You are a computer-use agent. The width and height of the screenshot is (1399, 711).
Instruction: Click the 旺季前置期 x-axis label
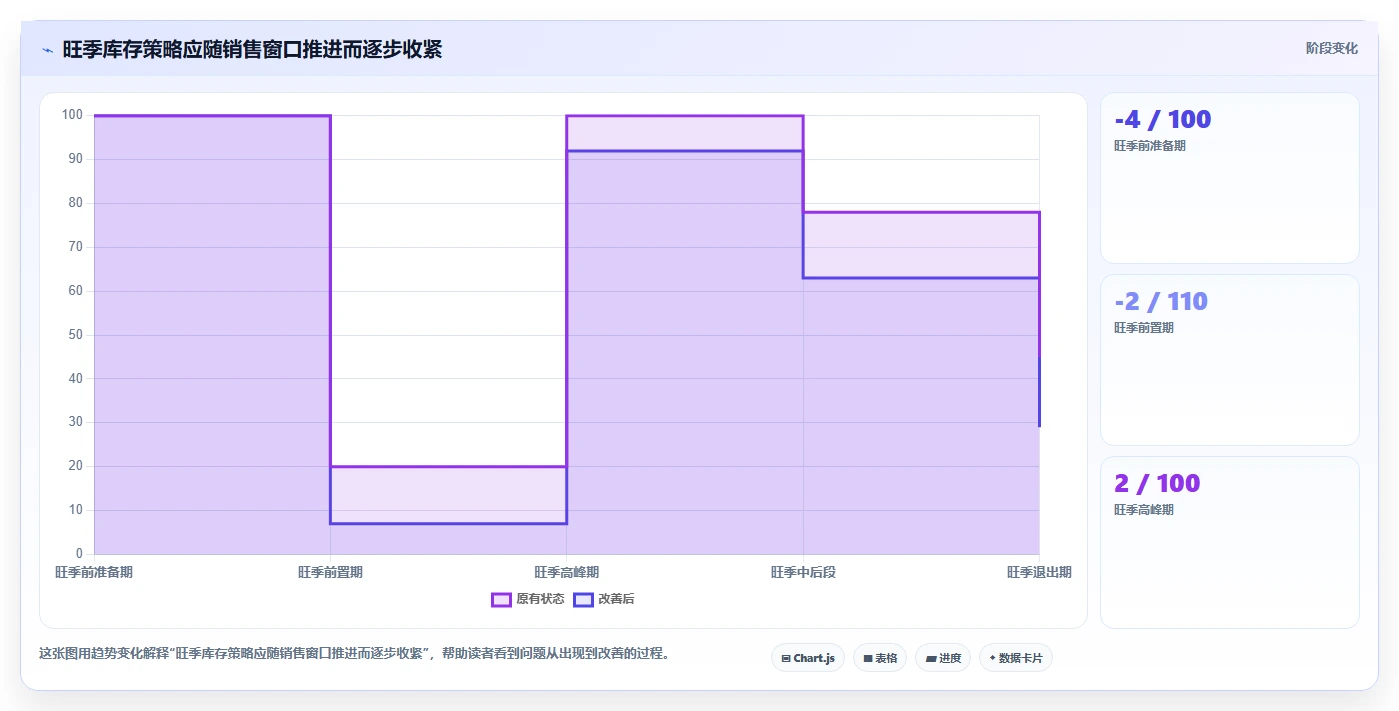[330, 572]
